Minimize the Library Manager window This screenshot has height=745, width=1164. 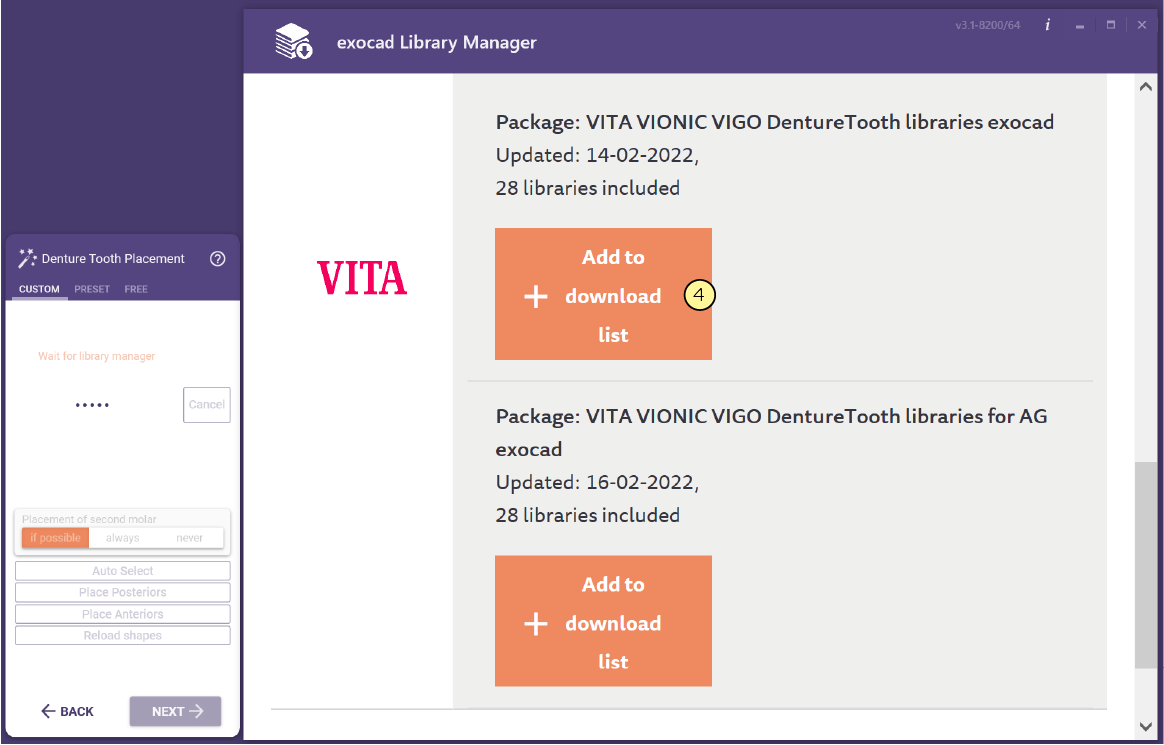point(1079,25)
